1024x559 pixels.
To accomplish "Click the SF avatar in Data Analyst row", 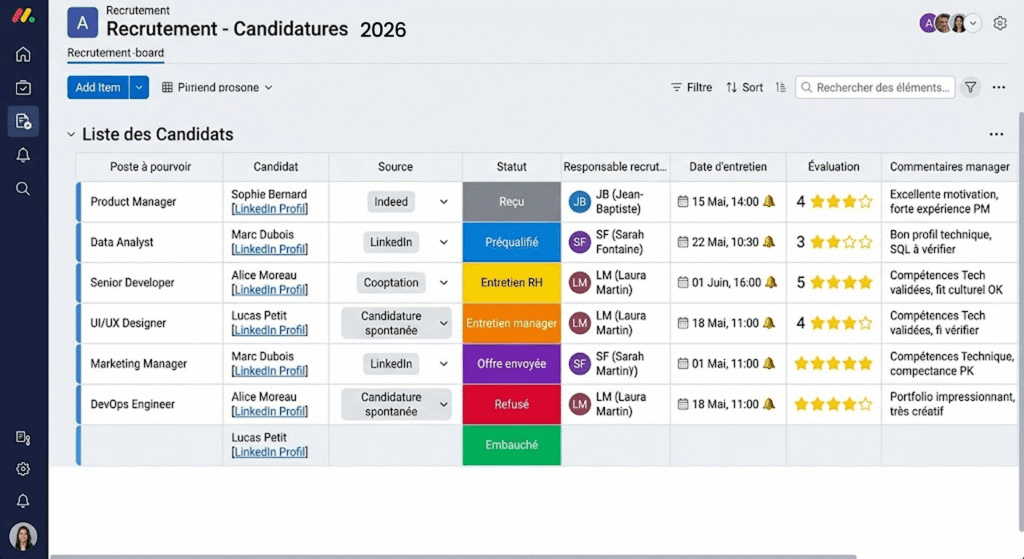I will tap(579, 242).
